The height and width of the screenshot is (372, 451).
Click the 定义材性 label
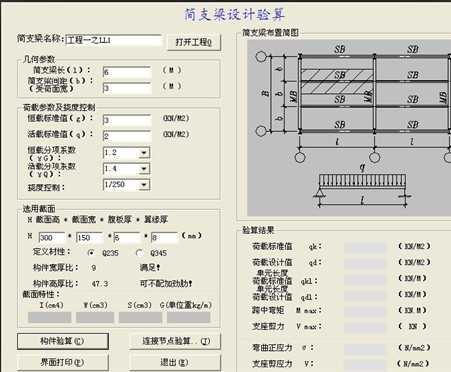tap(51, 251)
